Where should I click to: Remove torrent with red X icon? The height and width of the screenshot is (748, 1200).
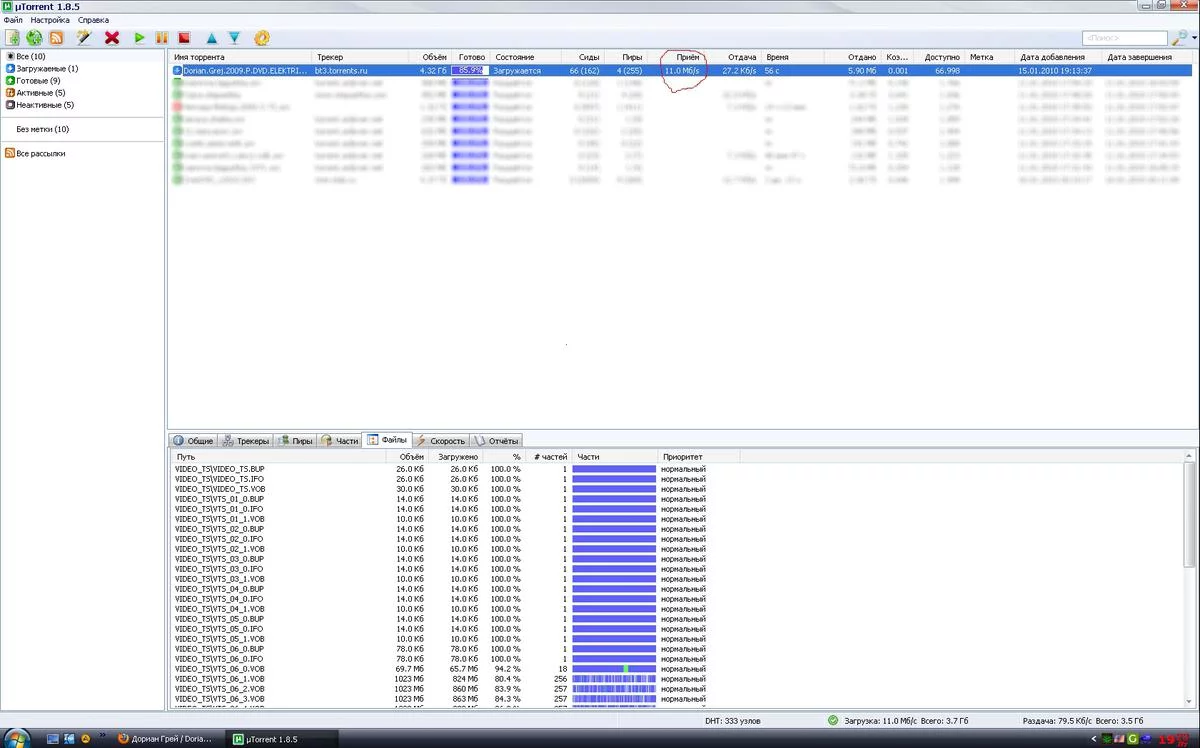pos(112,38)
